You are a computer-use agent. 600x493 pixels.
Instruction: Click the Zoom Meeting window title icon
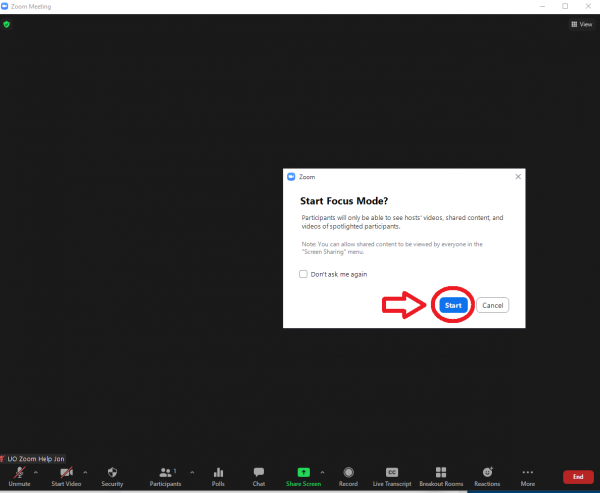(4, 6)
